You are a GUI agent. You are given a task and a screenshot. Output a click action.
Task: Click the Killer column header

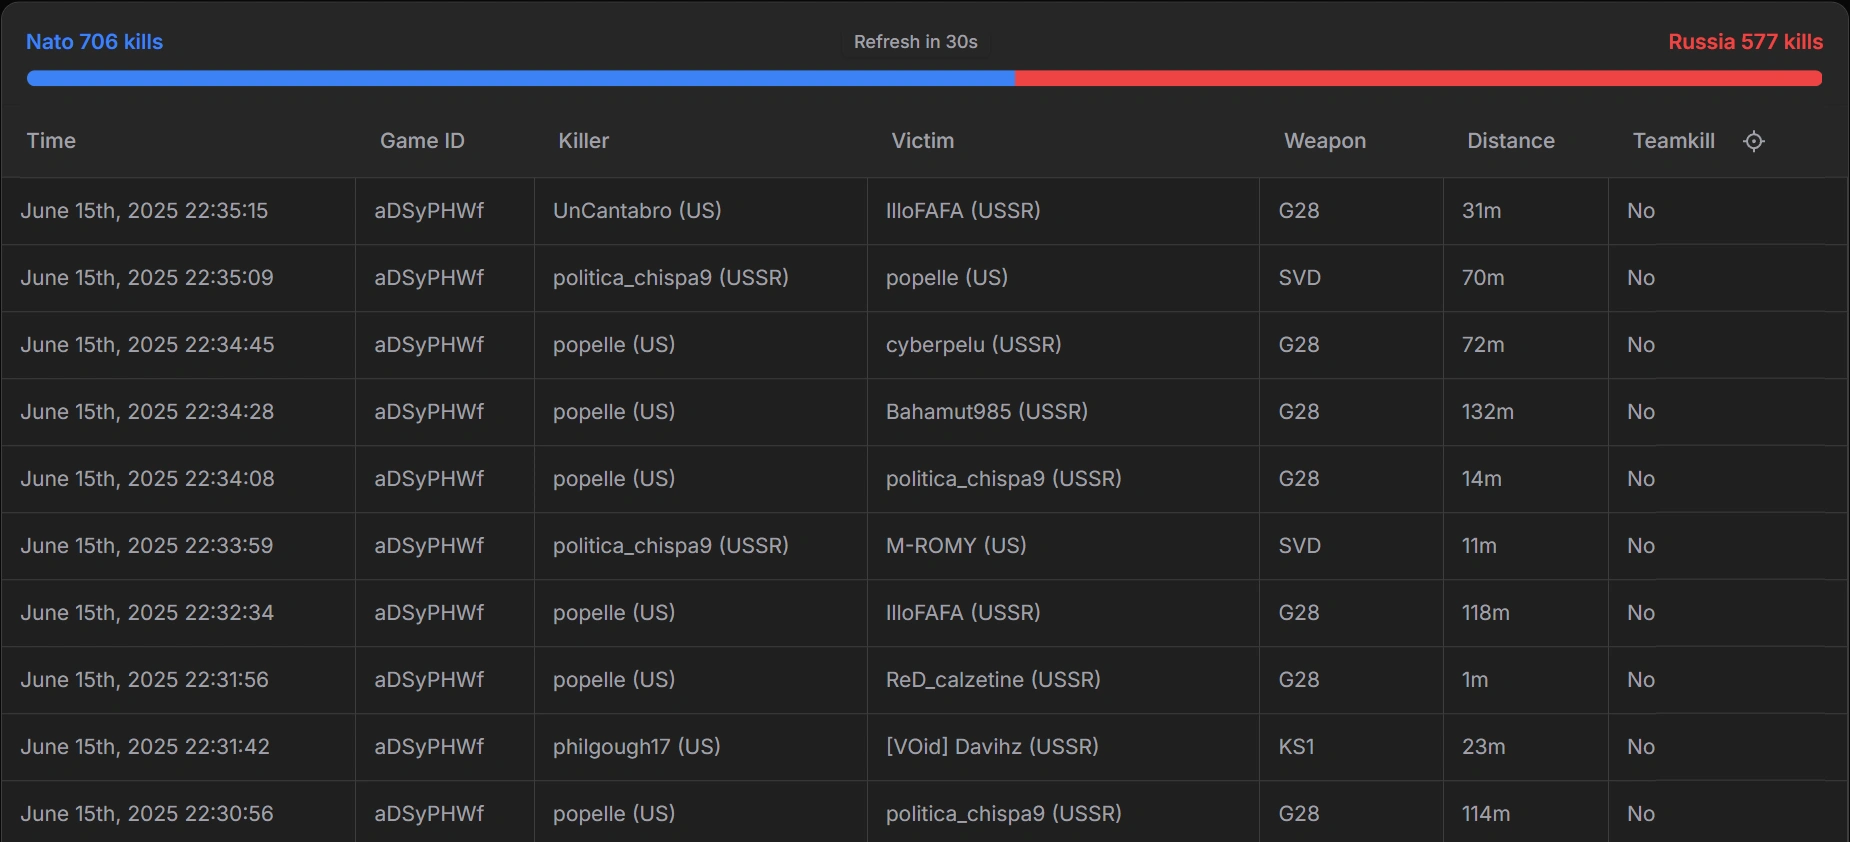[x=583, y=141]
